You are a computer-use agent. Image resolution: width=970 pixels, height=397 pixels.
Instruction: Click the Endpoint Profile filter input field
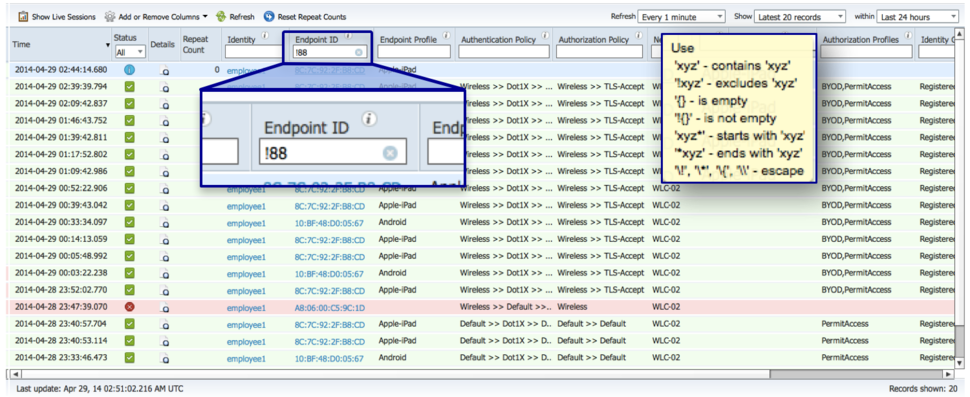tap(414, 52)
